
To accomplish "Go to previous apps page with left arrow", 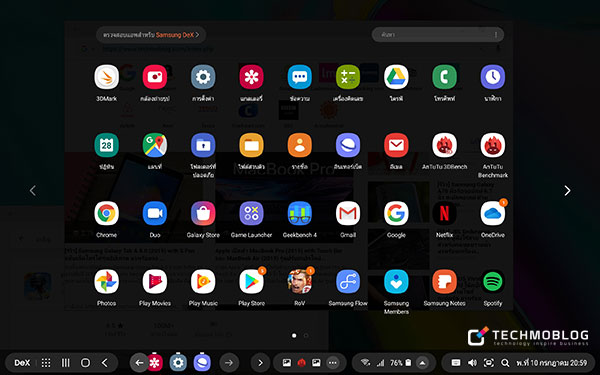I will (33, 191).
